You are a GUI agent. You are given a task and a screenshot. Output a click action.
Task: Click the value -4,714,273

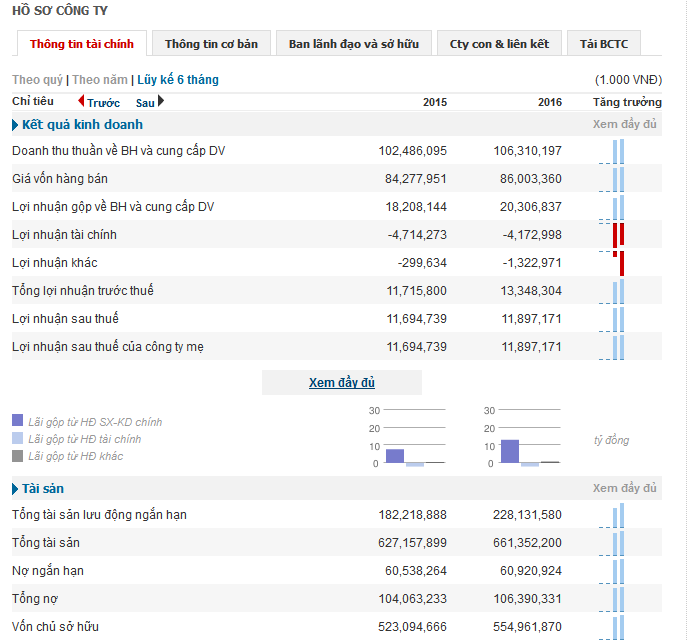[417, 235]
